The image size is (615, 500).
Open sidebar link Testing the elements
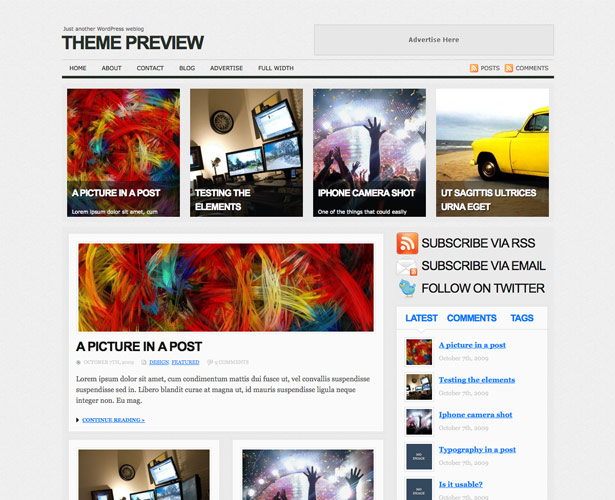pos(477,380)
